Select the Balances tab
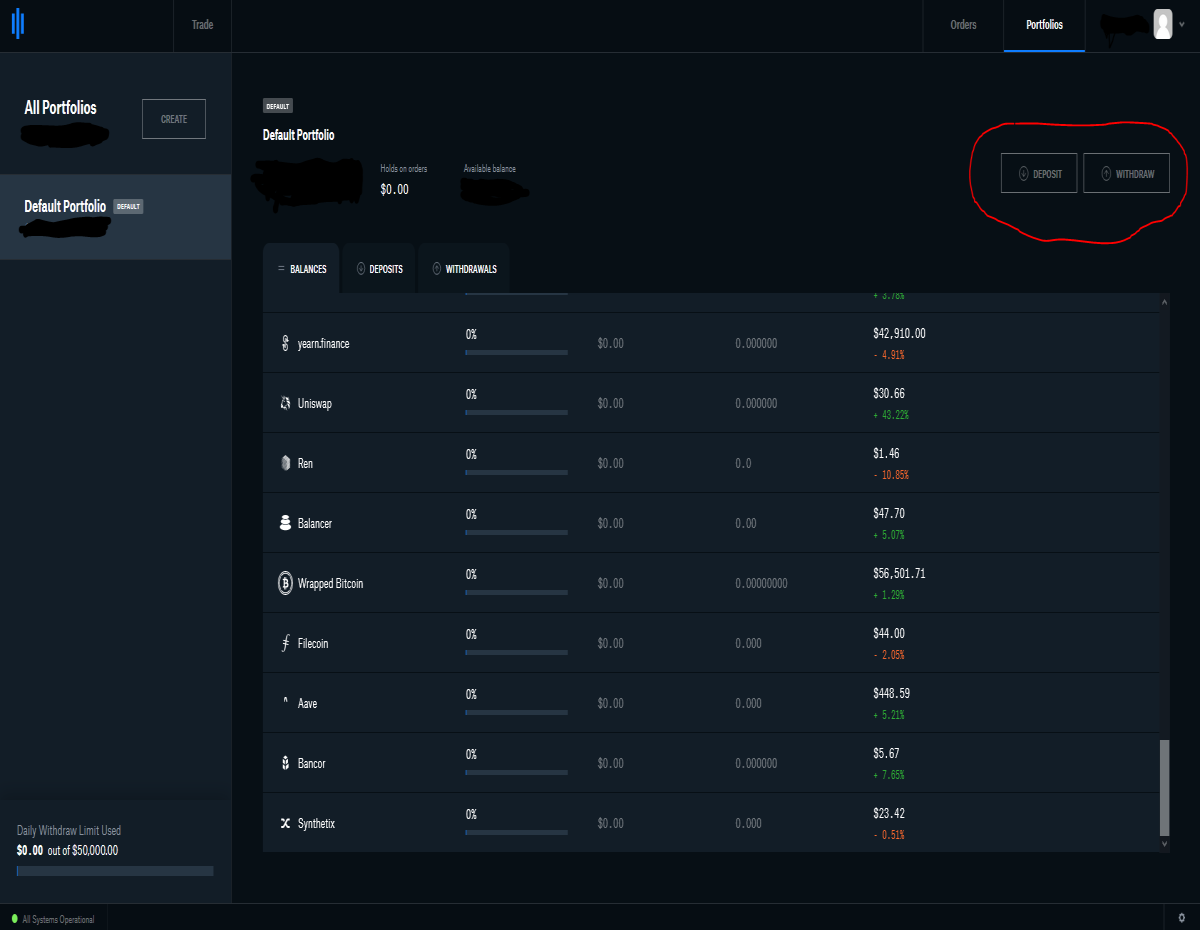1200x930 pixels. (x=301, y=269)
